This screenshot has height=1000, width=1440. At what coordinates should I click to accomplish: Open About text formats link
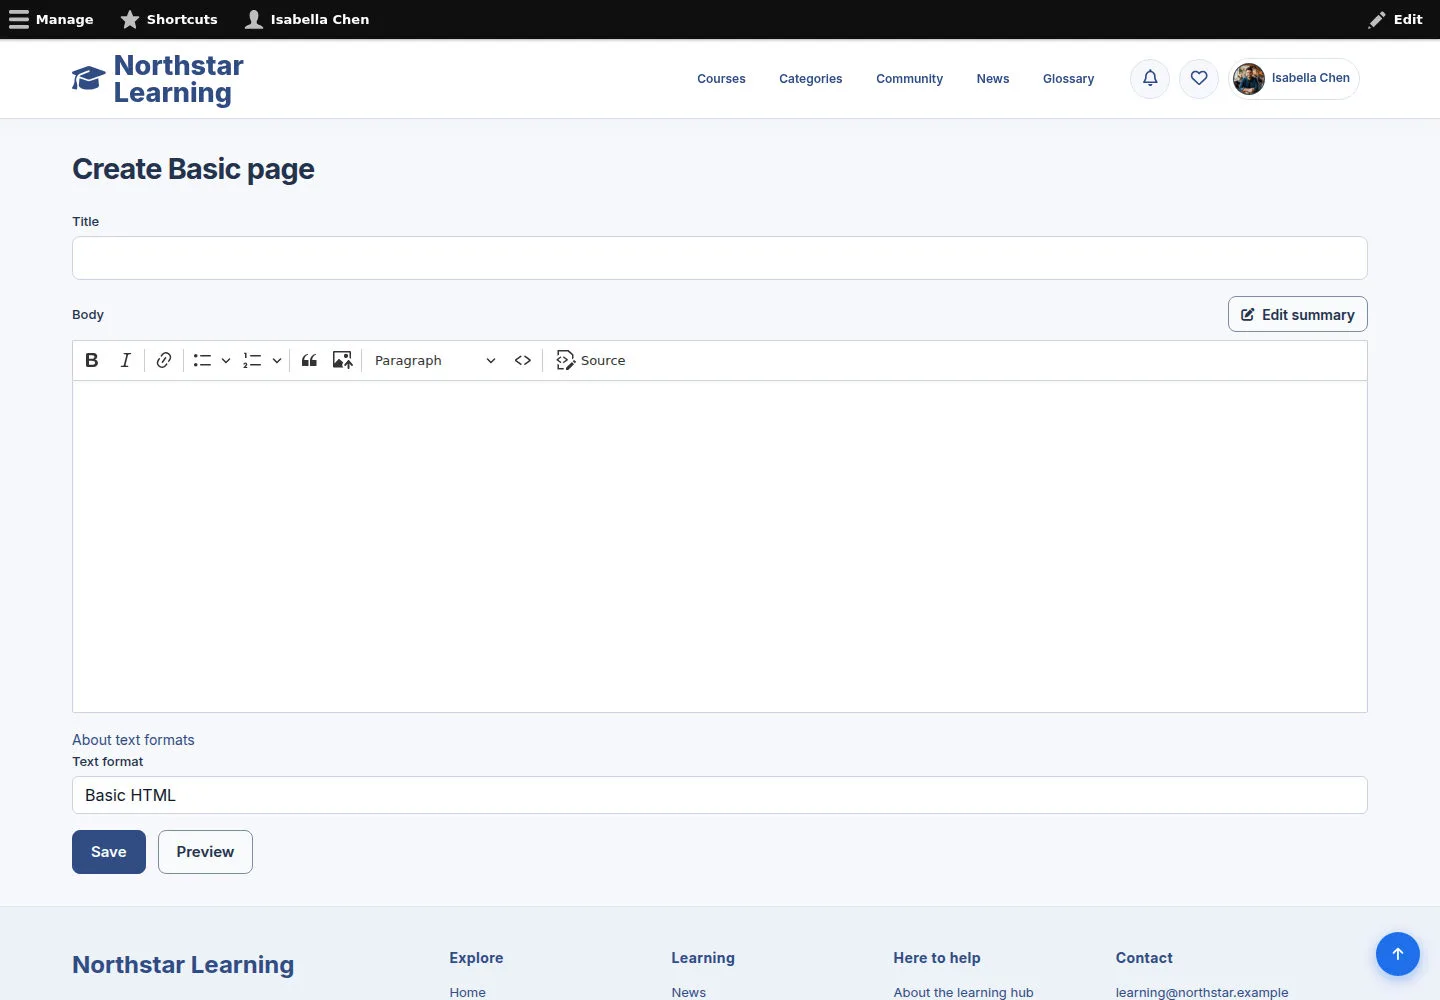click(133, 740)
